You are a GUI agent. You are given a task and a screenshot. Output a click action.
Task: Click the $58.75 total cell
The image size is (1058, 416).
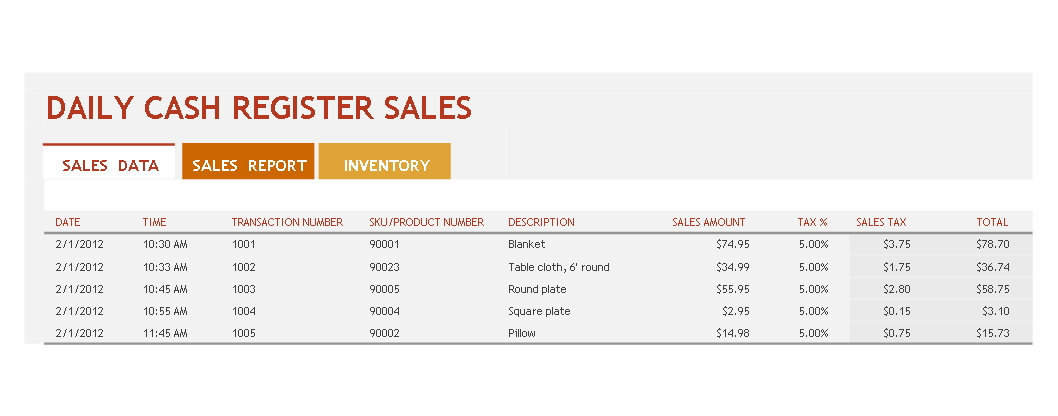click(993, 289)
